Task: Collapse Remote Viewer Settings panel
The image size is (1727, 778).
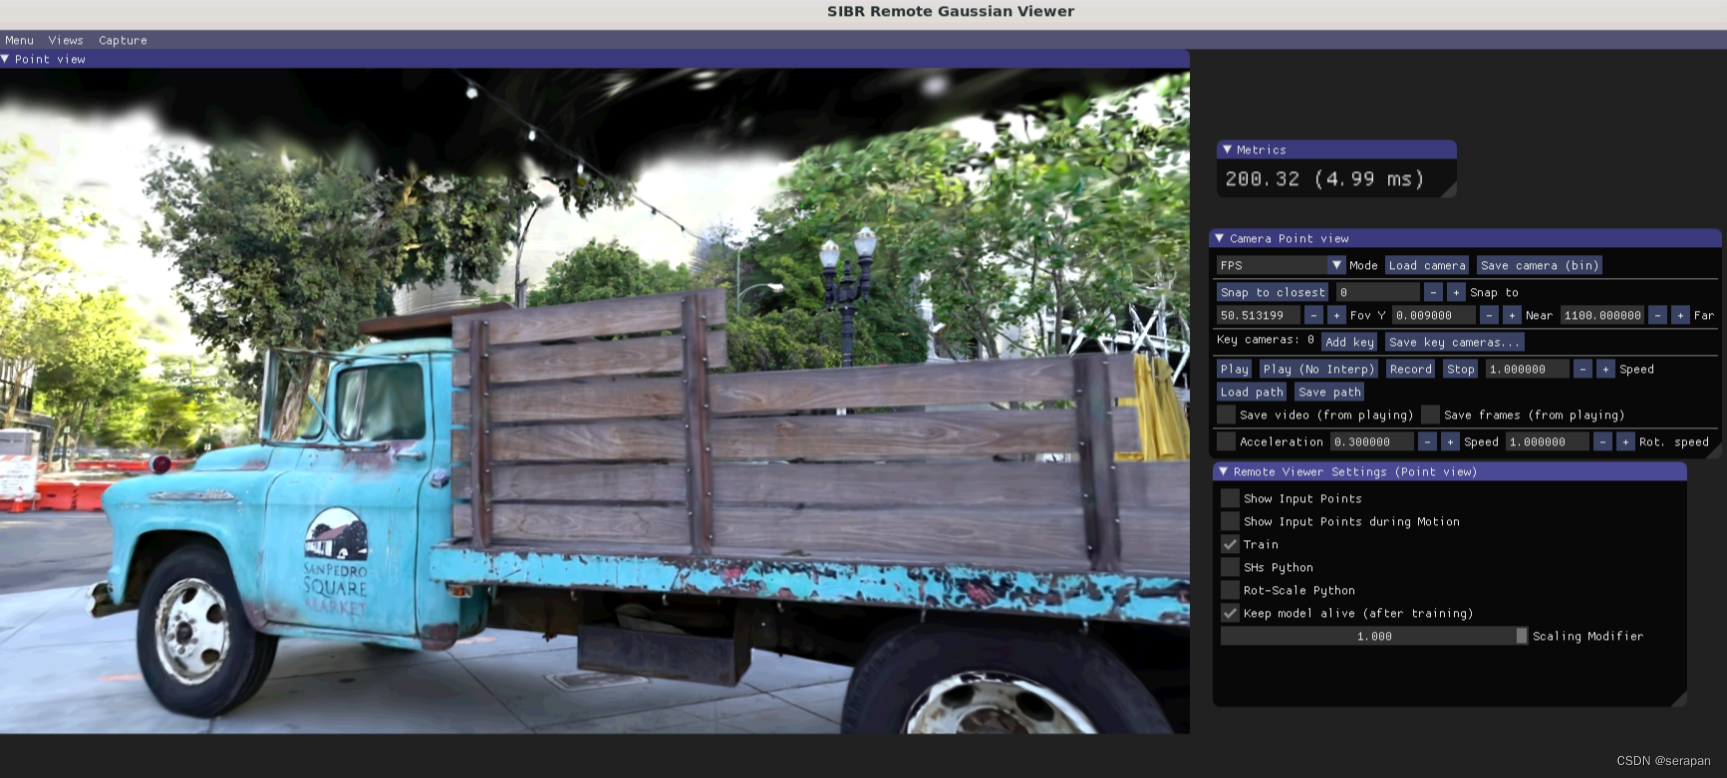Action: [1223, 471]
